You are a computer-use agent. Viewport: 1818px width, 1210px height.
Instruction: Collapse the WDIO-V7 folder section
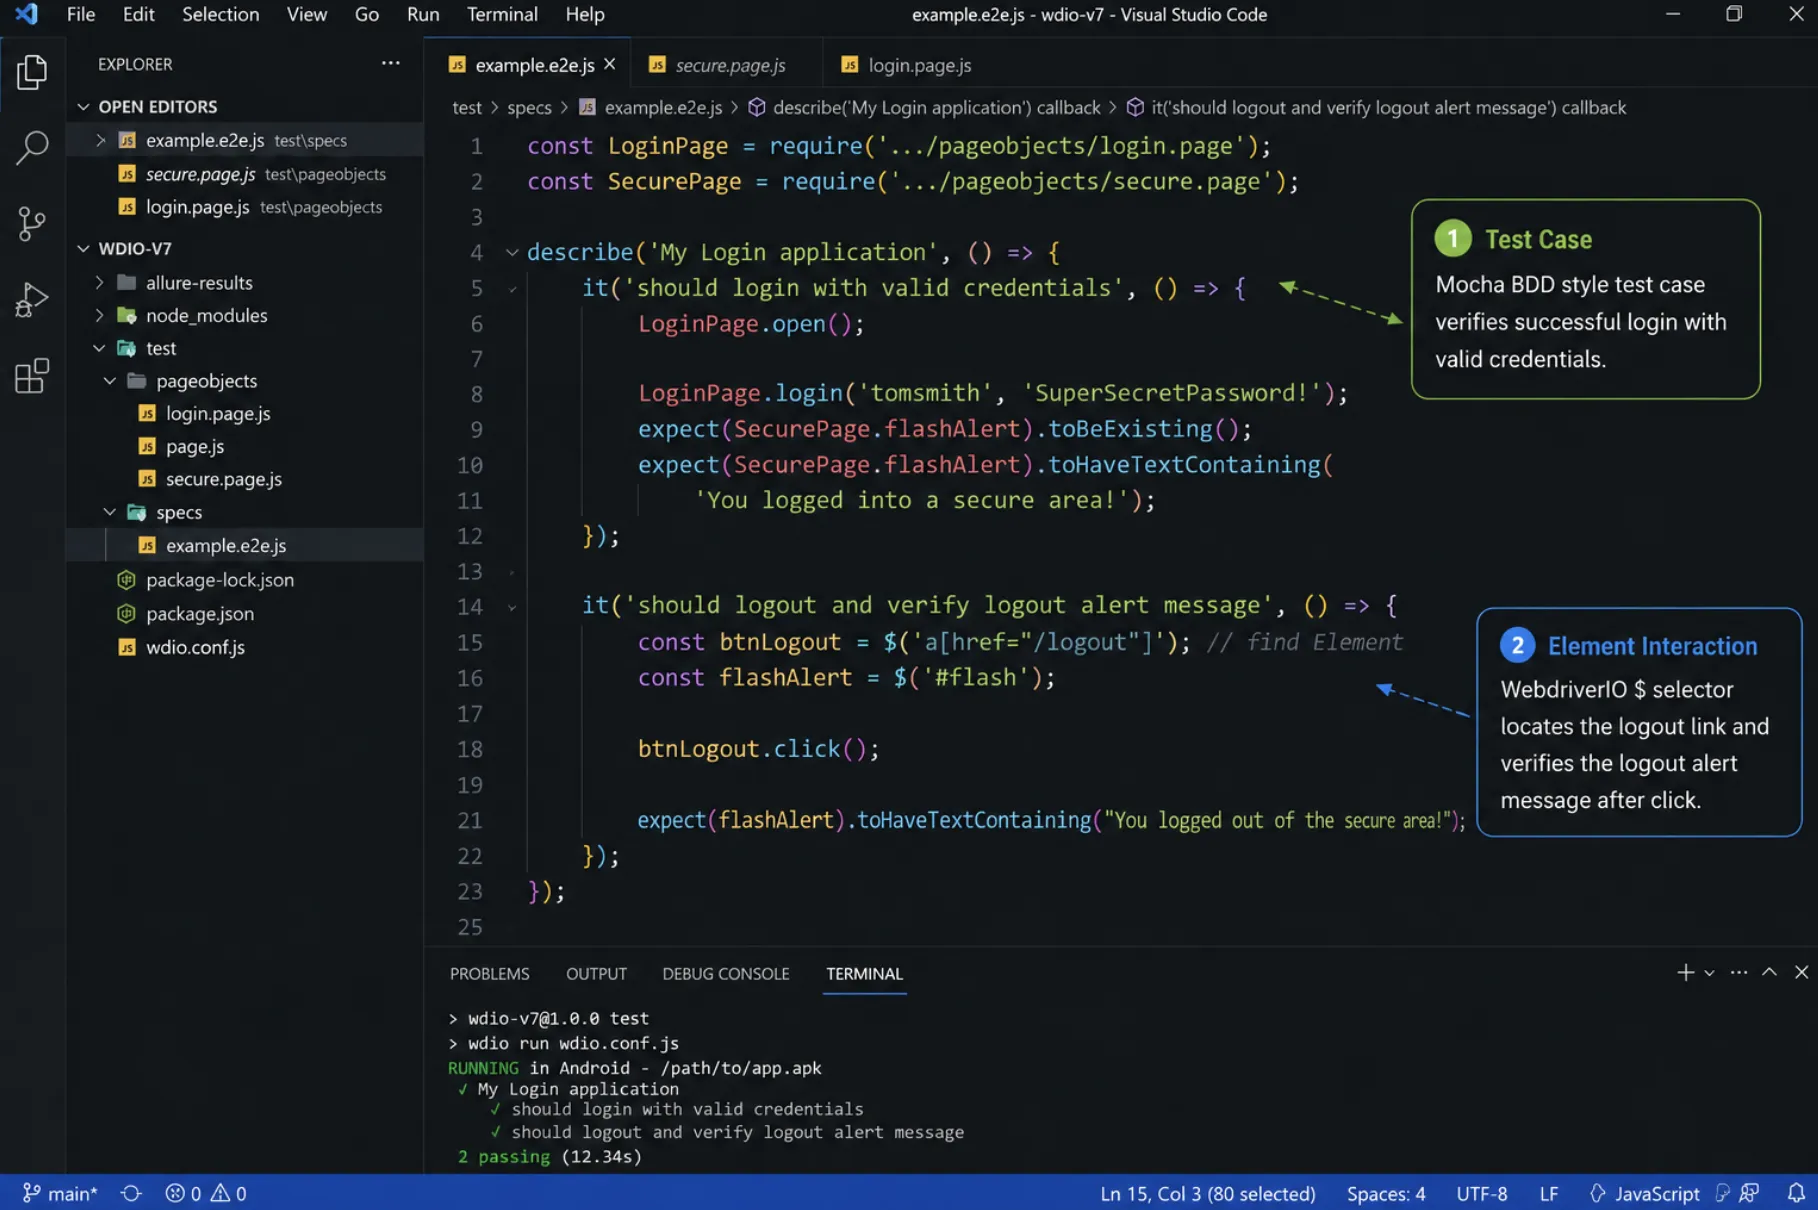coord(83,248)
